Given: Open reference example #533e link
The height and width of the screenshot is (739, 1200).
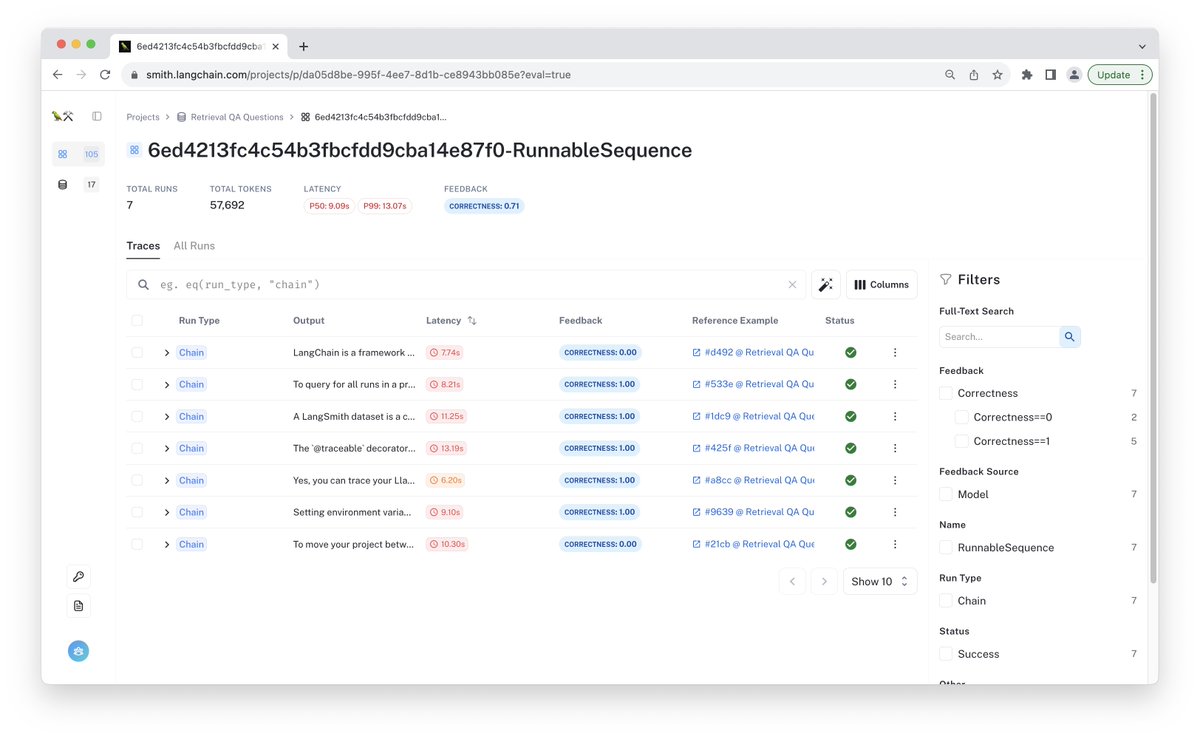Looking at the screenshot, I should (x=753, y=385).
